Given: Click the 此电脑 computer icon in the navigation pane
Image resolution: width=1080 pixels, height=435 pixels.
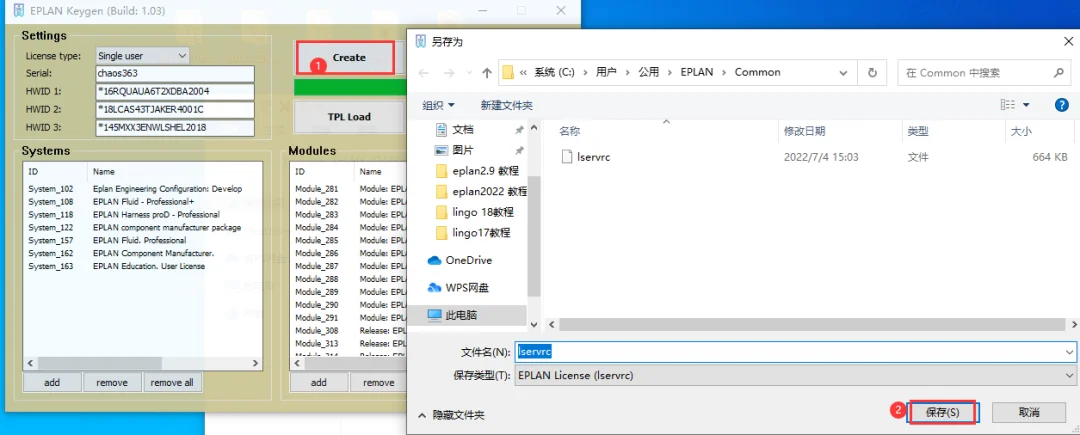Looking at the screenshot, I should tap(434, 315).
